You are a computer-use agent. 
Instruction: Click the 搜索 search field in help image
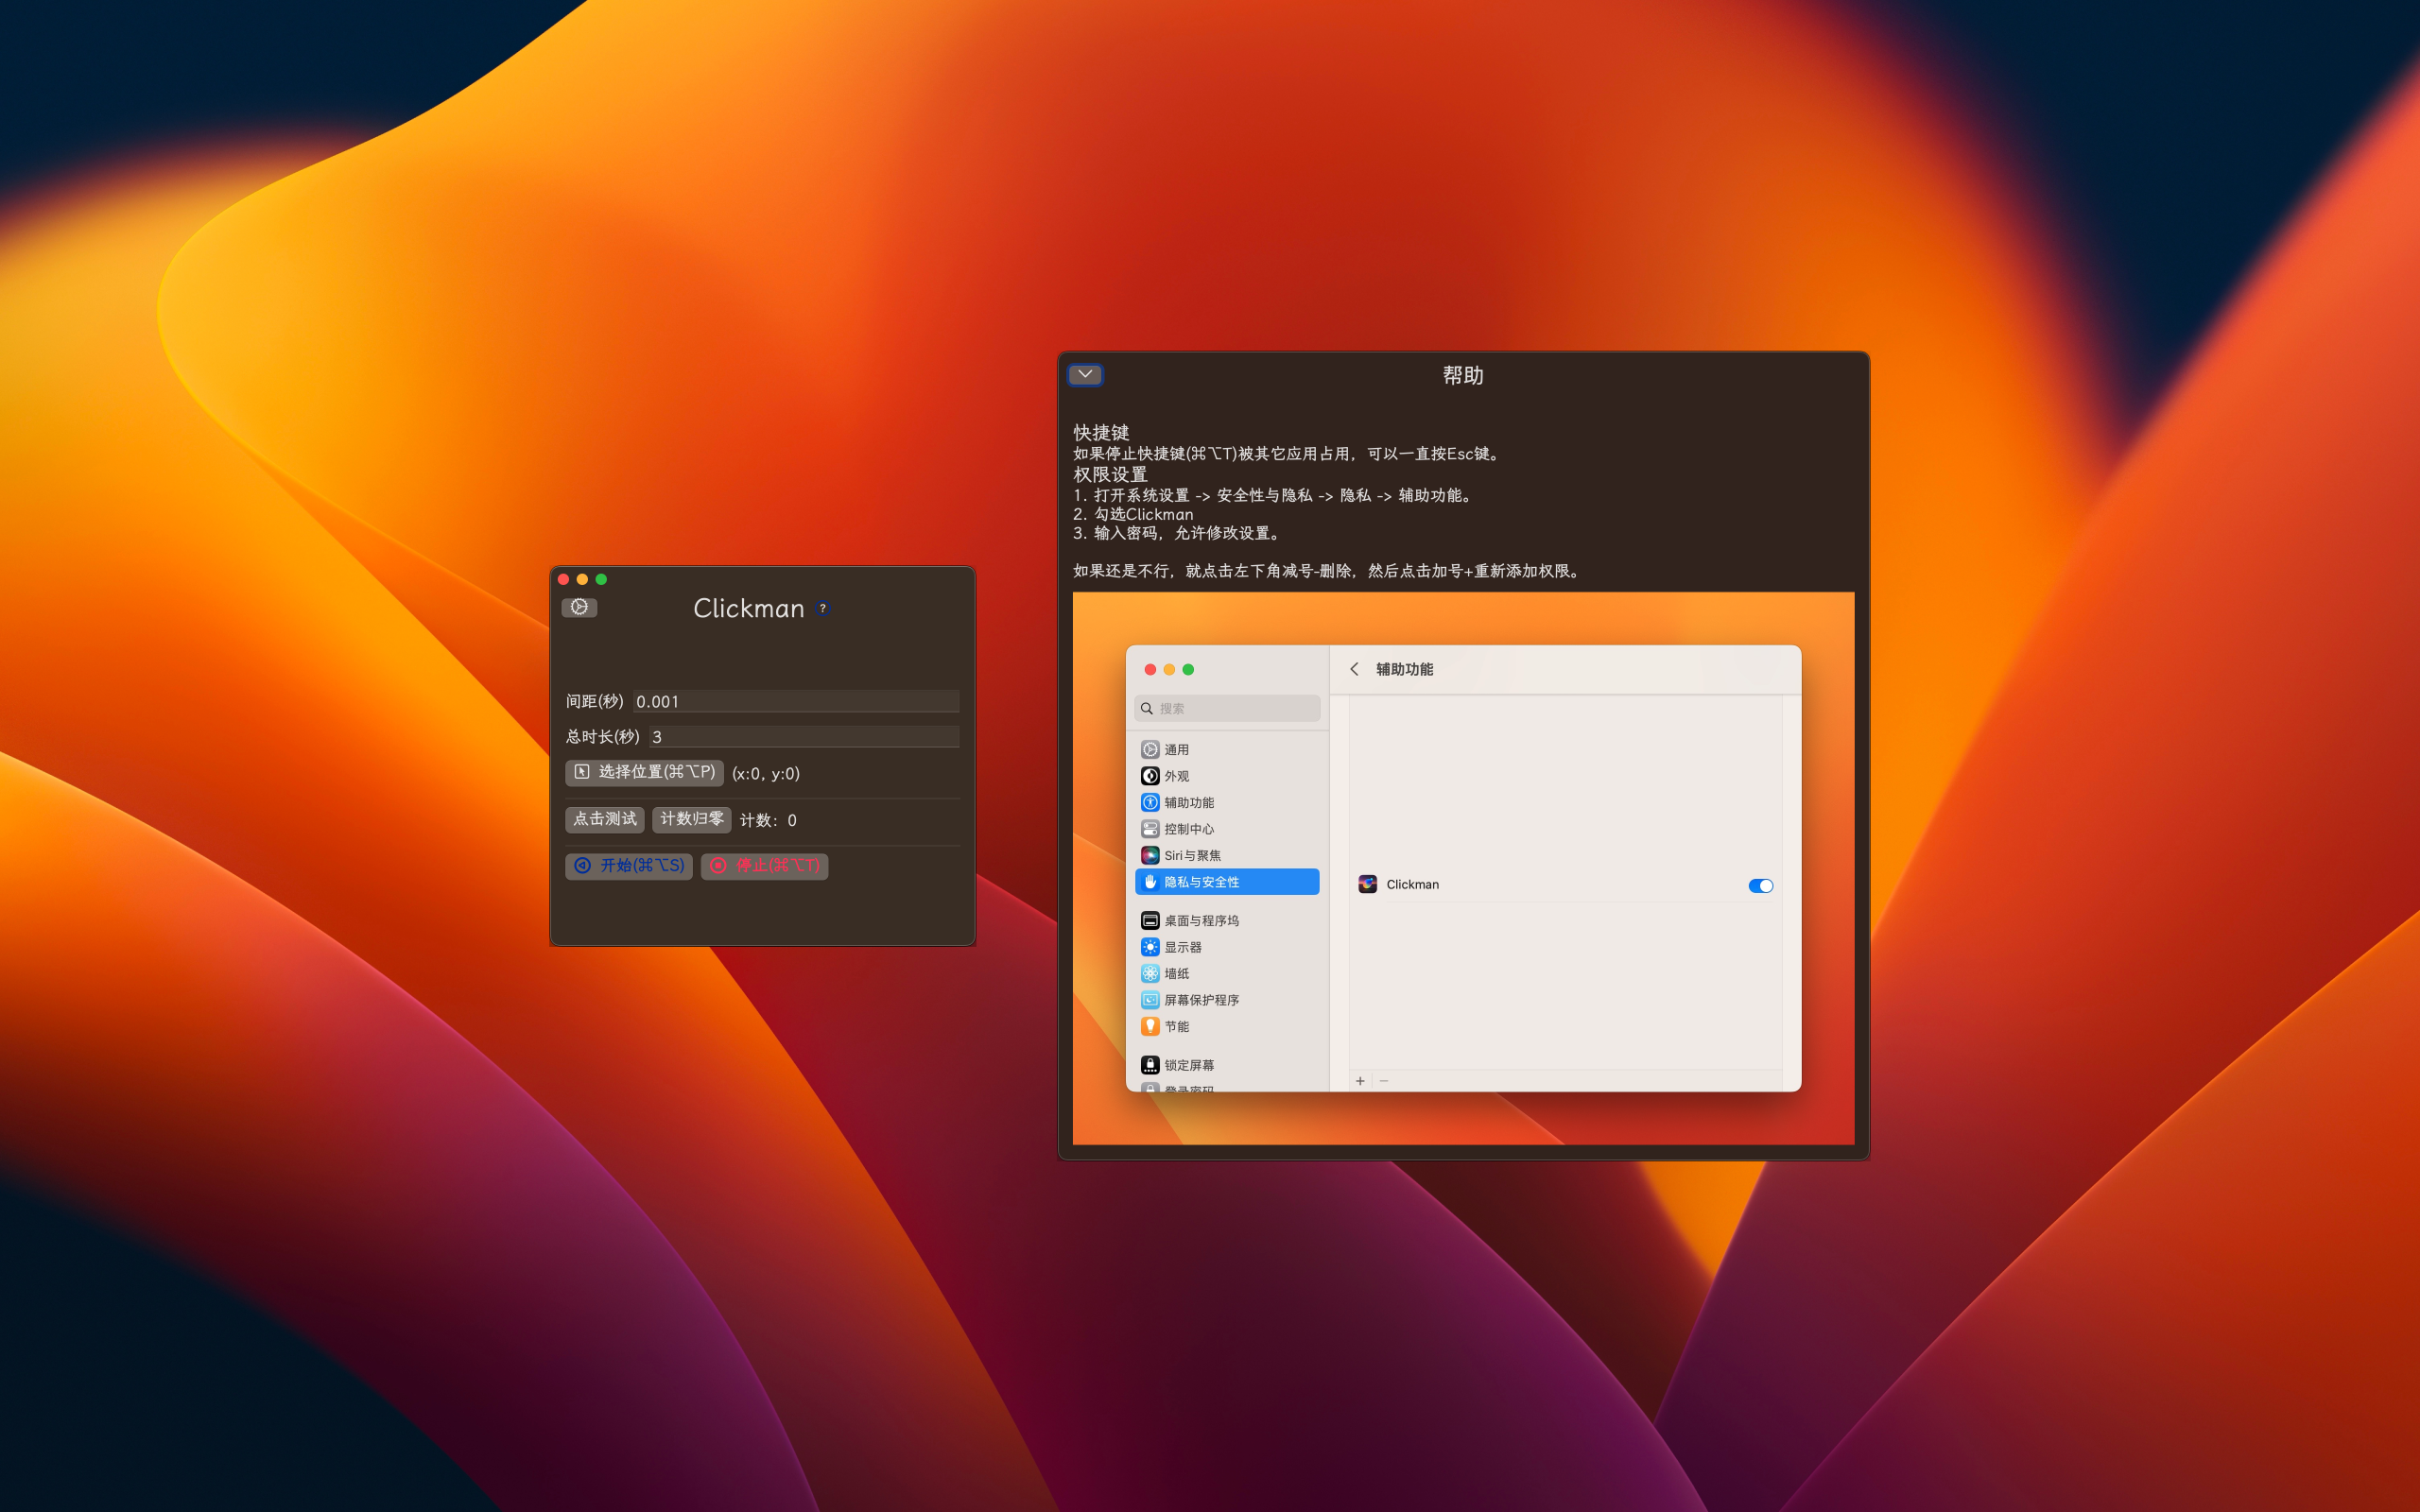pyautogui.click(x=1228, y=708)
